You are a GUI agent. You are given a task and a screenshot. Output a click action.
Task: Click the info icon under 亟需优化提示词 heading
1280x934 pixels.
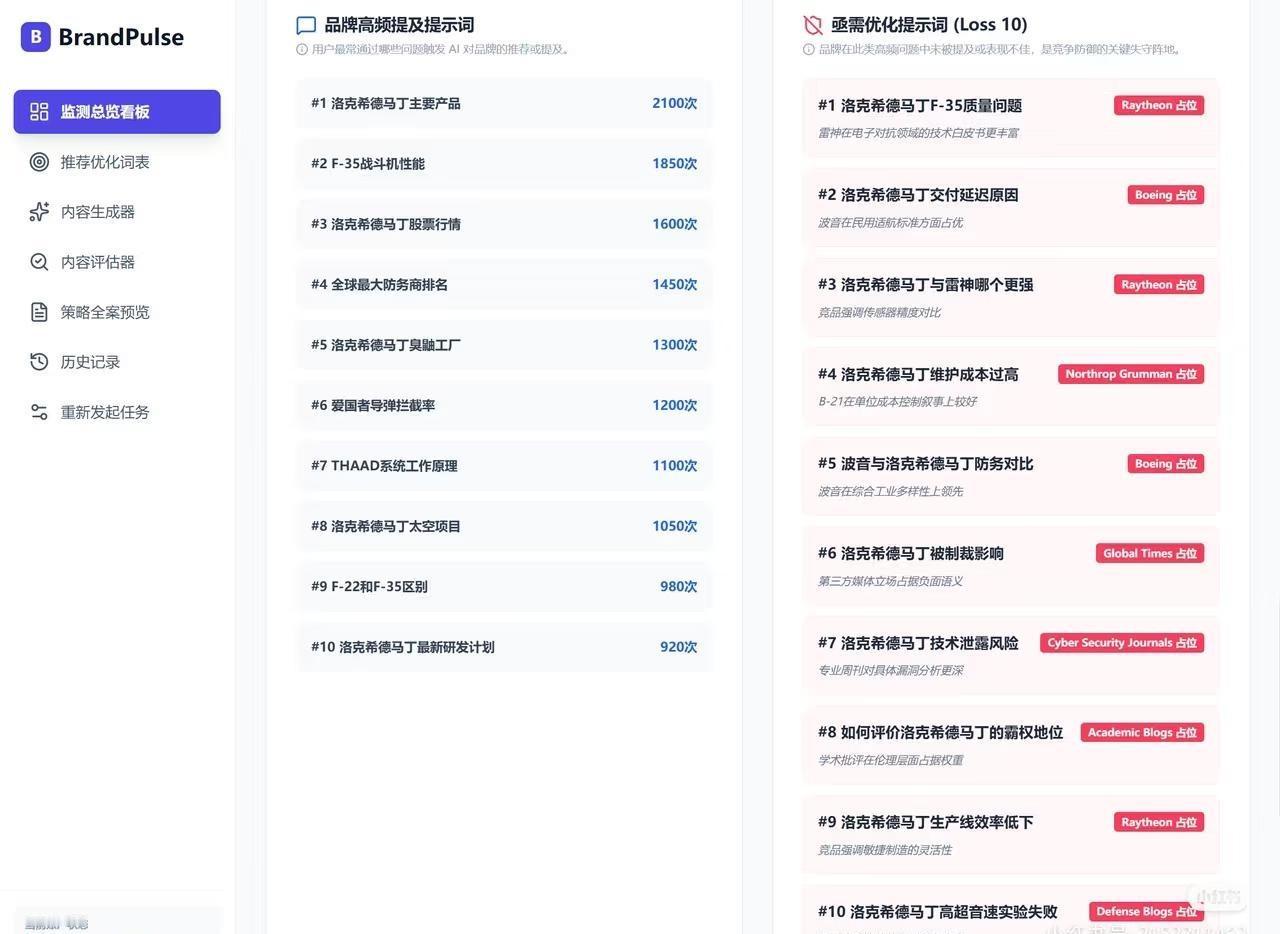pos(808,49)
